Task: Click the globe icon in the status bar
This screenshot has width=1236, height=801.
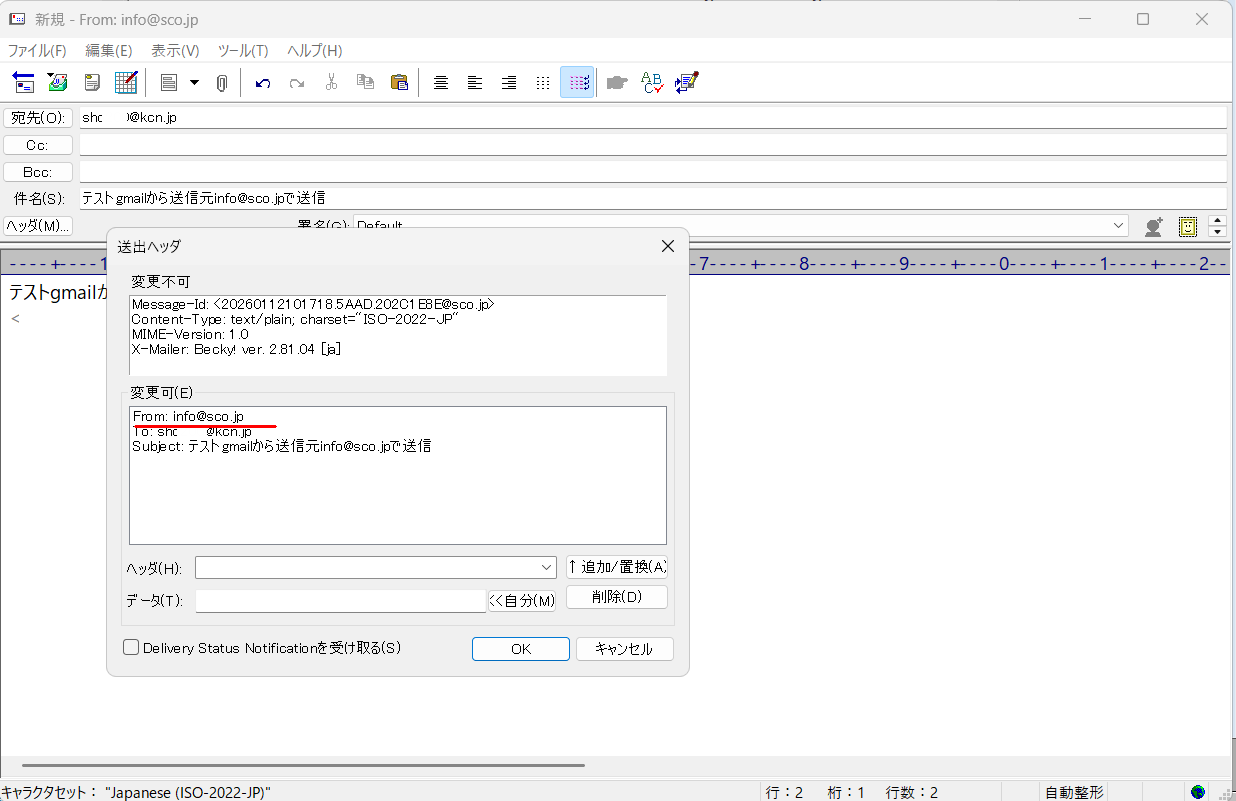Action: [x=1196, y=791]
